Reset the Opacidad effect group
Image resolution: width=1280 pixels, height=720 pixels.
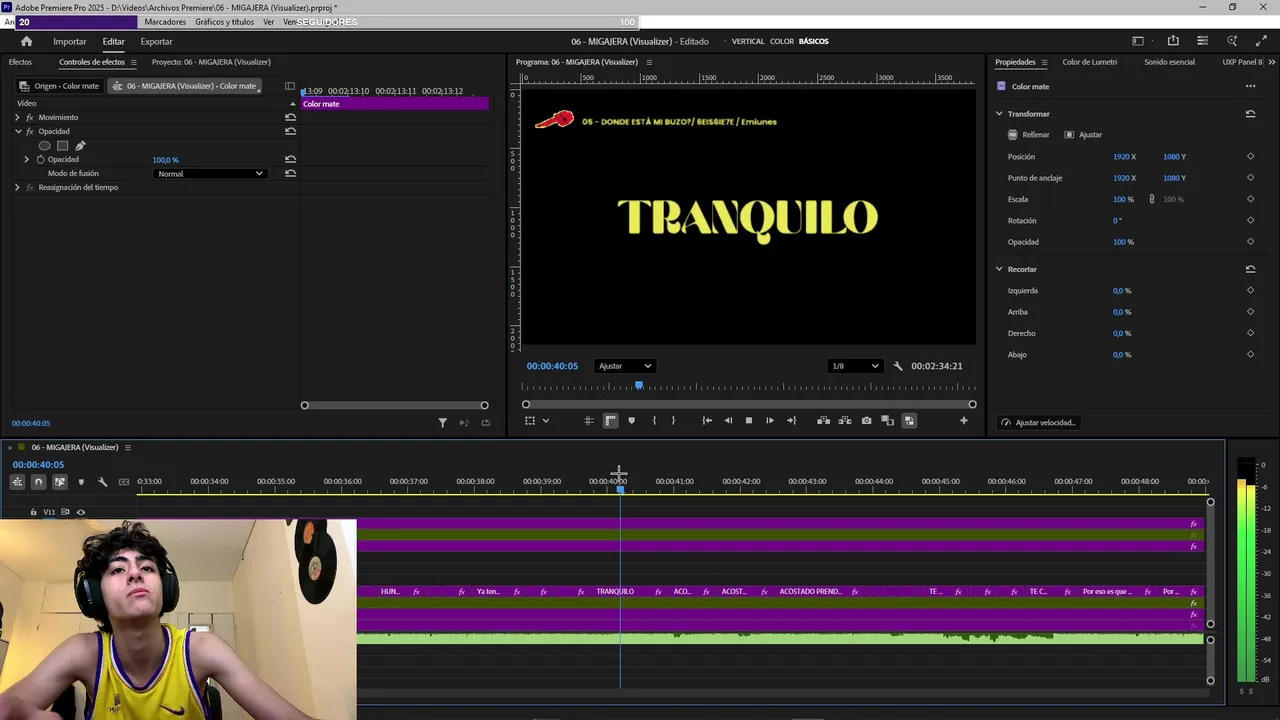click(x=290, y=131)
